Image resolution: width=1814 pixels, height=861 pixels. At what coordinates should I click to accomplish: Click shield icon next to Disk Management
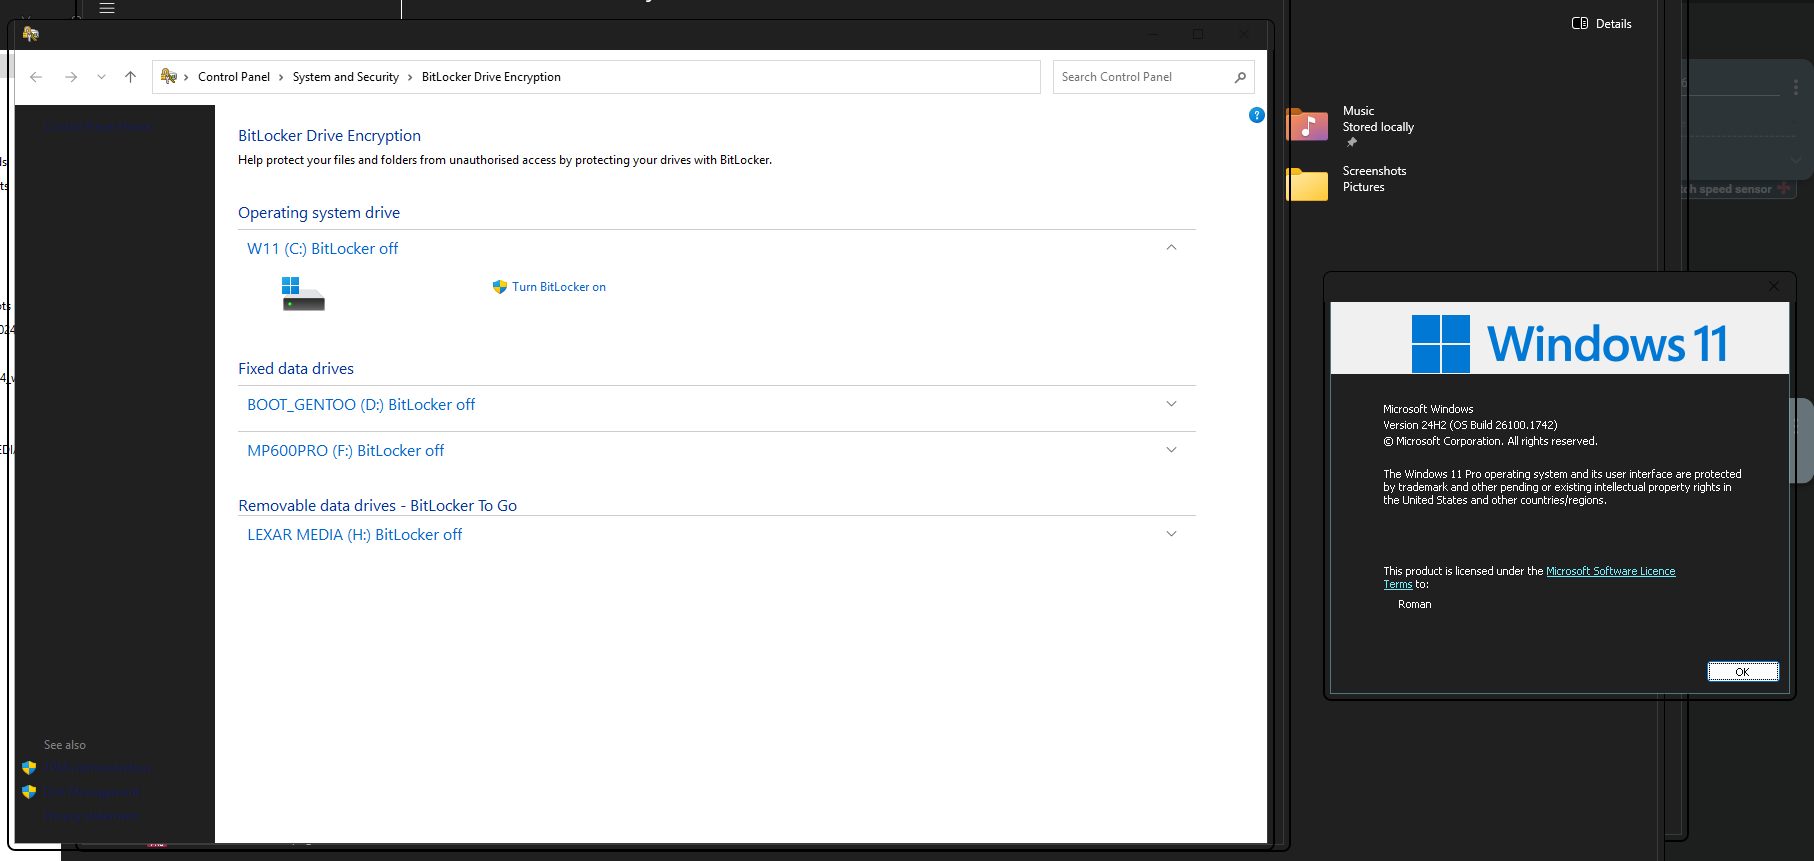pos(29,791)
